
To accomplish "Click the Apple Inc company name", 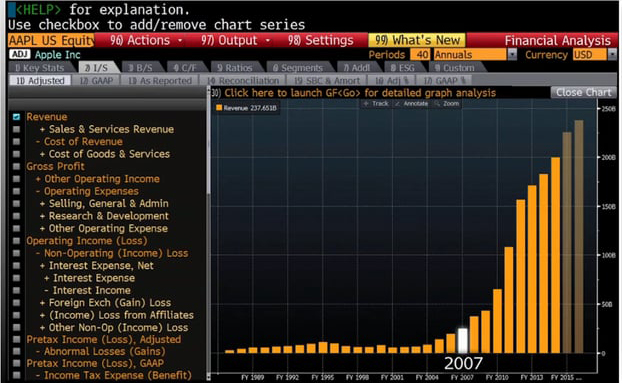I will [58, 55].
